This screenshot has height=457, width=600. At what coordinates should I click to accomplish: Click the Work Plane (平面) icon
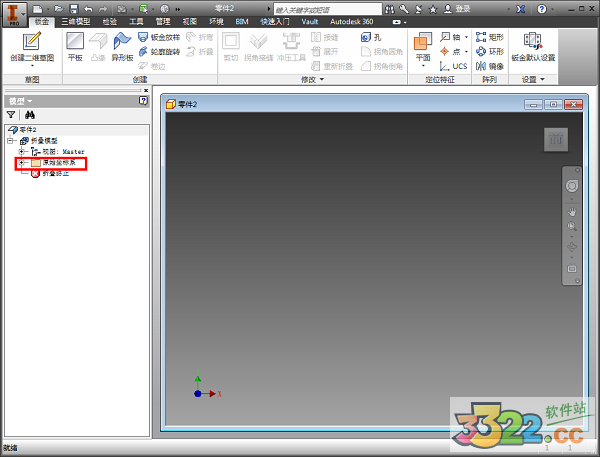423,41
